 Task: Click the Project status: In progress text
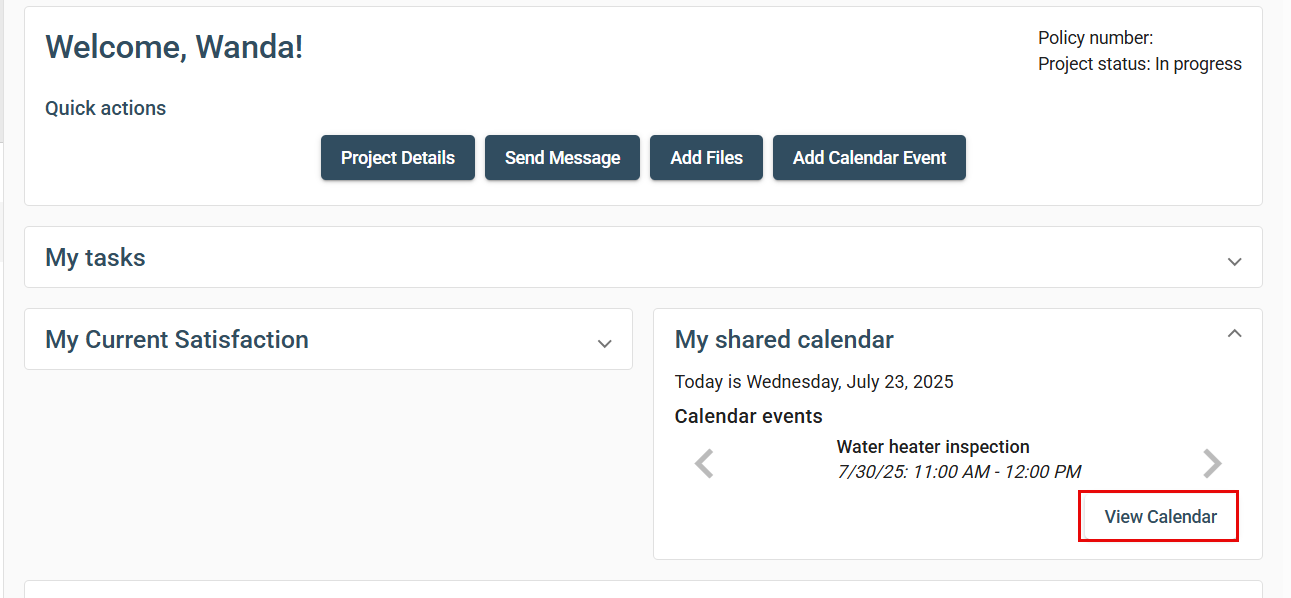coord(1140,64)
